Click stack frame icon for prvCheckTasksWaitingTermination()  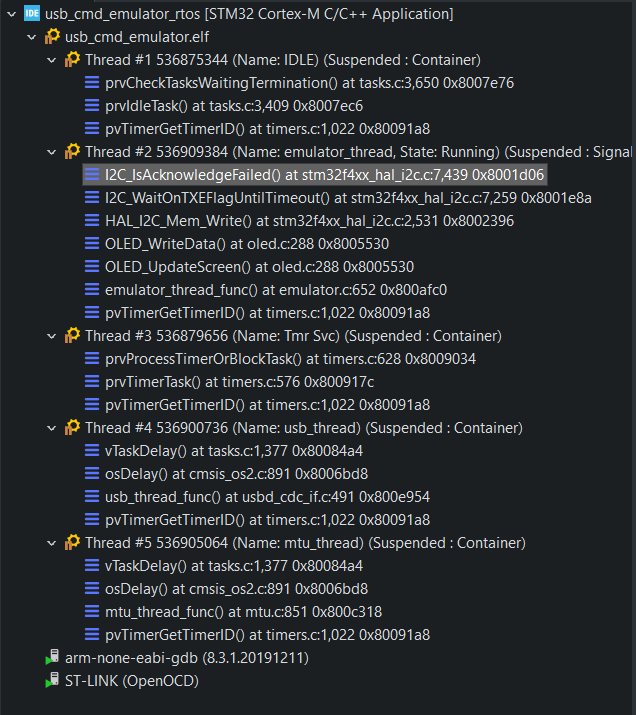point(92,83)
